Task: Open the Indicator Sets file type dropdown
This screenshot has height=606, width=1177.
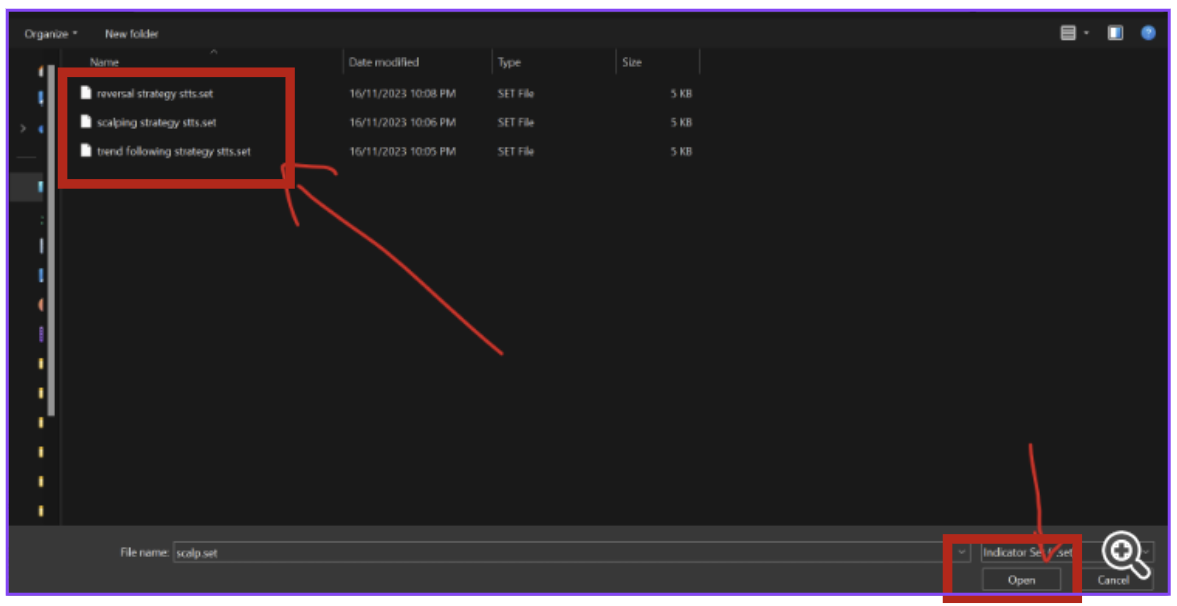Action: point(1066,553)
